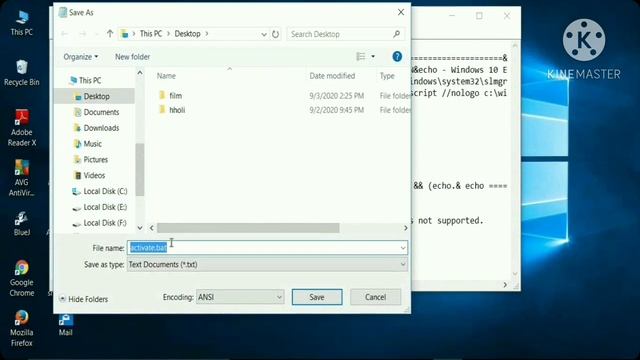Click hholi date 9/2/2020 9:45 PM
640x360 pixels.
coord(336,110)
